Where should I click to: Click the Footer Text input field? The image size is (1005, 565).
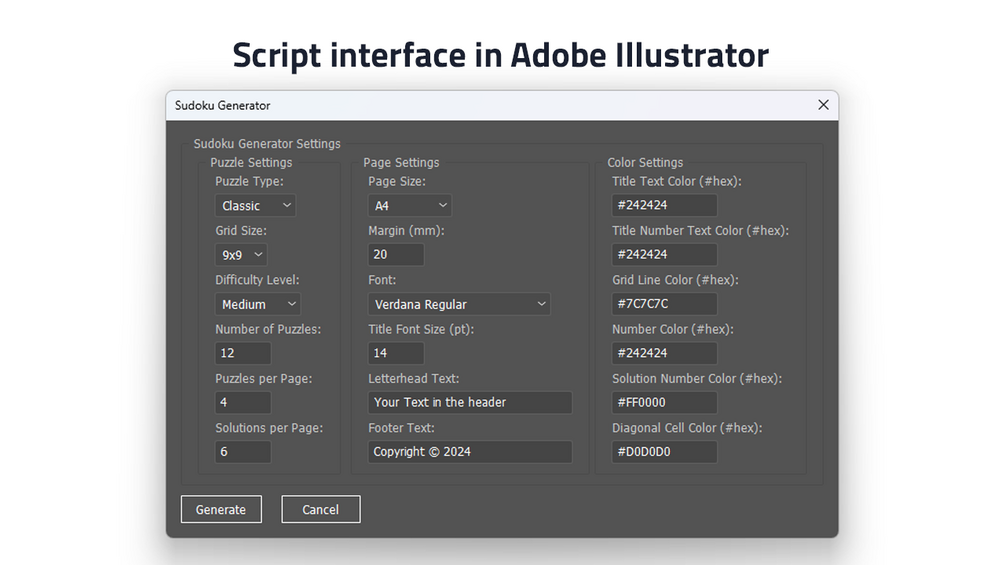pos(470,451)
